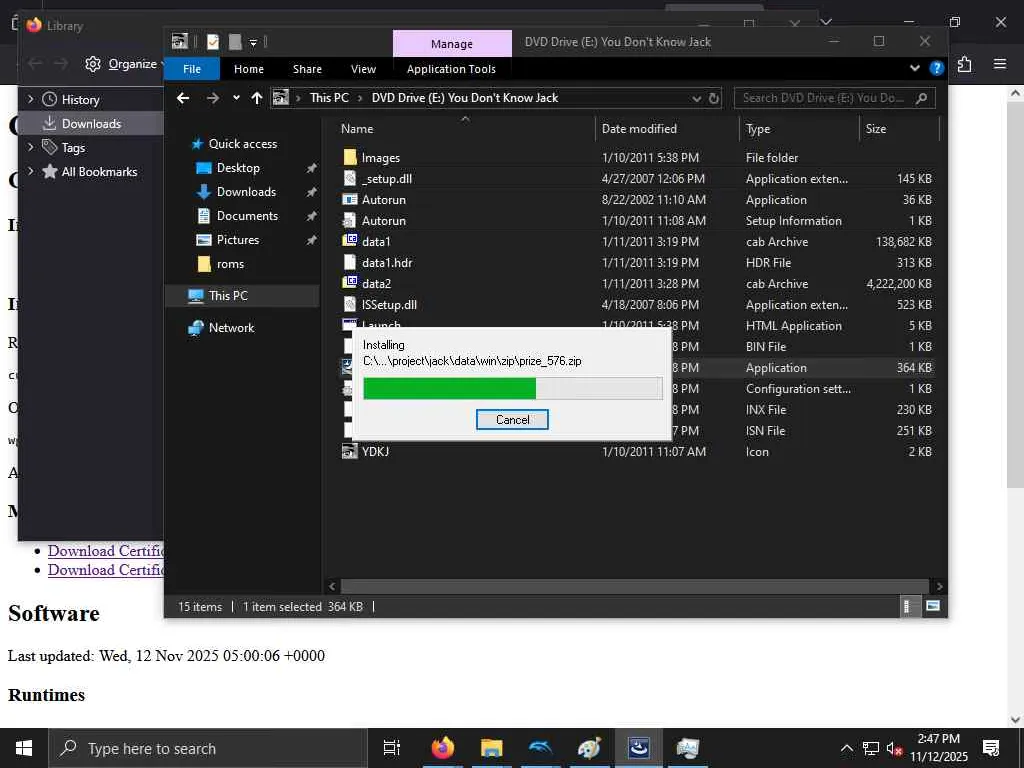Click the Images folder icon
The image size is (1024, 768).
[350, 157]
